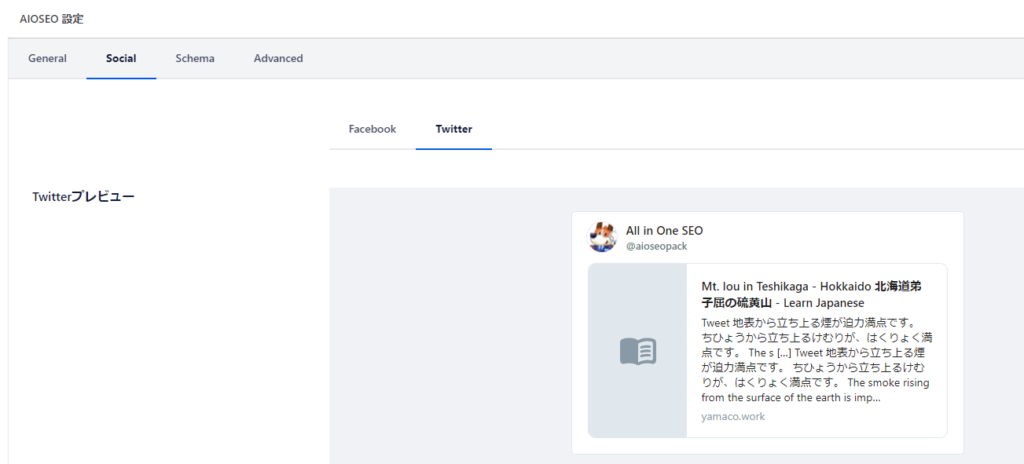Click the Twitterプレビュー label
1024x464 pixels.
coord(84,196)
